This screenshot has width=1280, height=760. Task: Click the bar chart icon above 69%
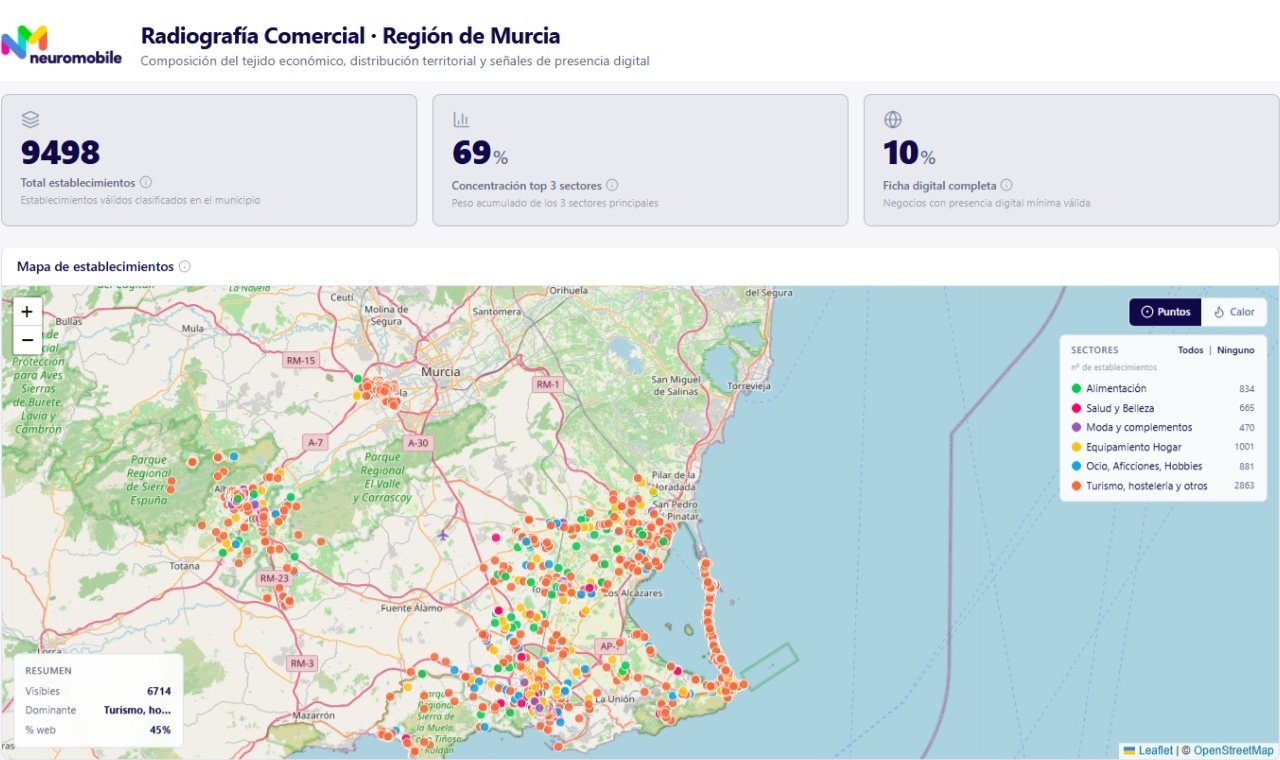coord(461,120)
